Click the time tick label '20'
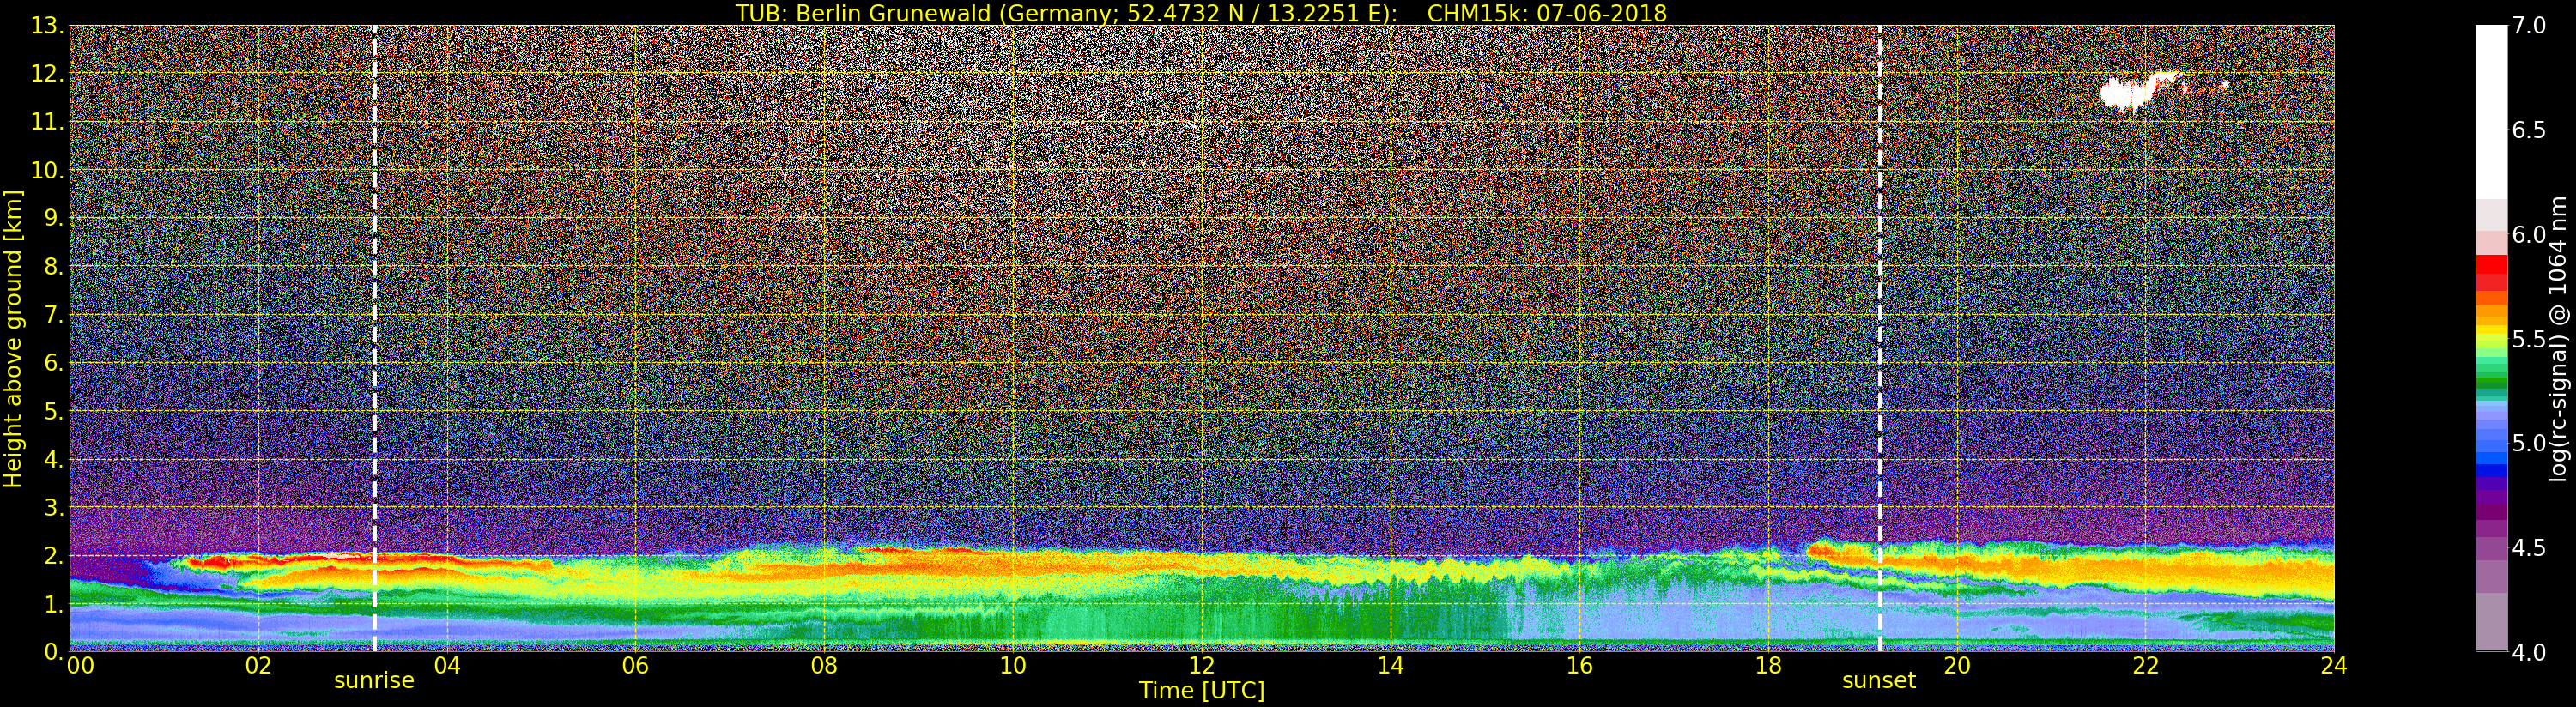 (1957, 666)
